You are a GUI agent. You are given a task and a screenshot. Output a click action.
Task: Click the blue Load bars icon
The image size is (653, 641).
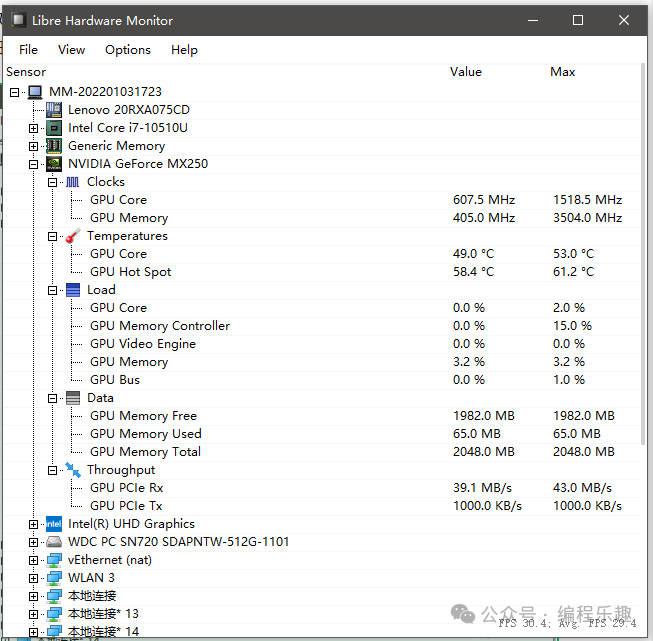click(73, 290)
